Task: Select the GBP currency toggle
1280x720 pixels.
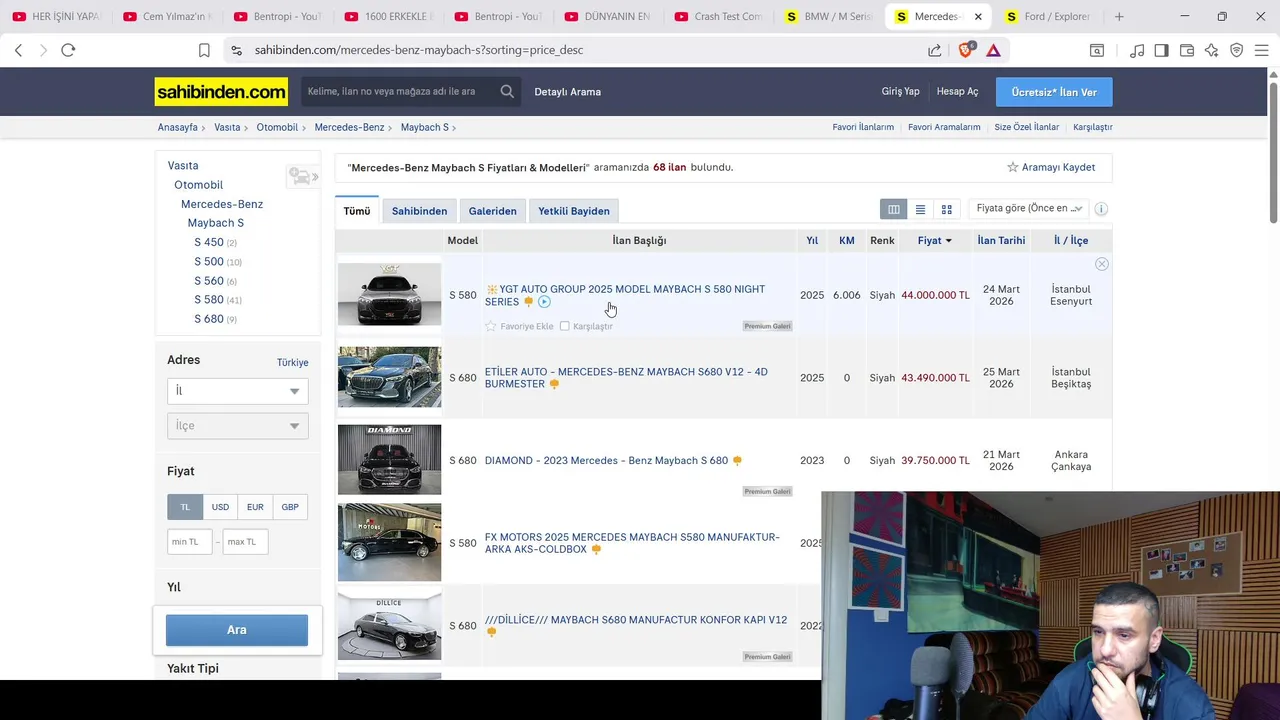Action: tap(290, 507)
